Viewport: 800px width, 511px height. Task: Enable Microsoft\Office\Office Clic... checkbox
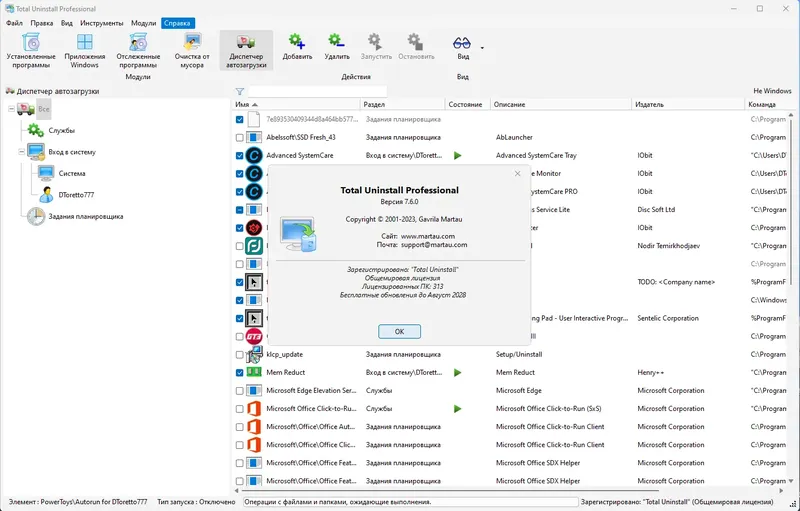(x=239, y=445)
